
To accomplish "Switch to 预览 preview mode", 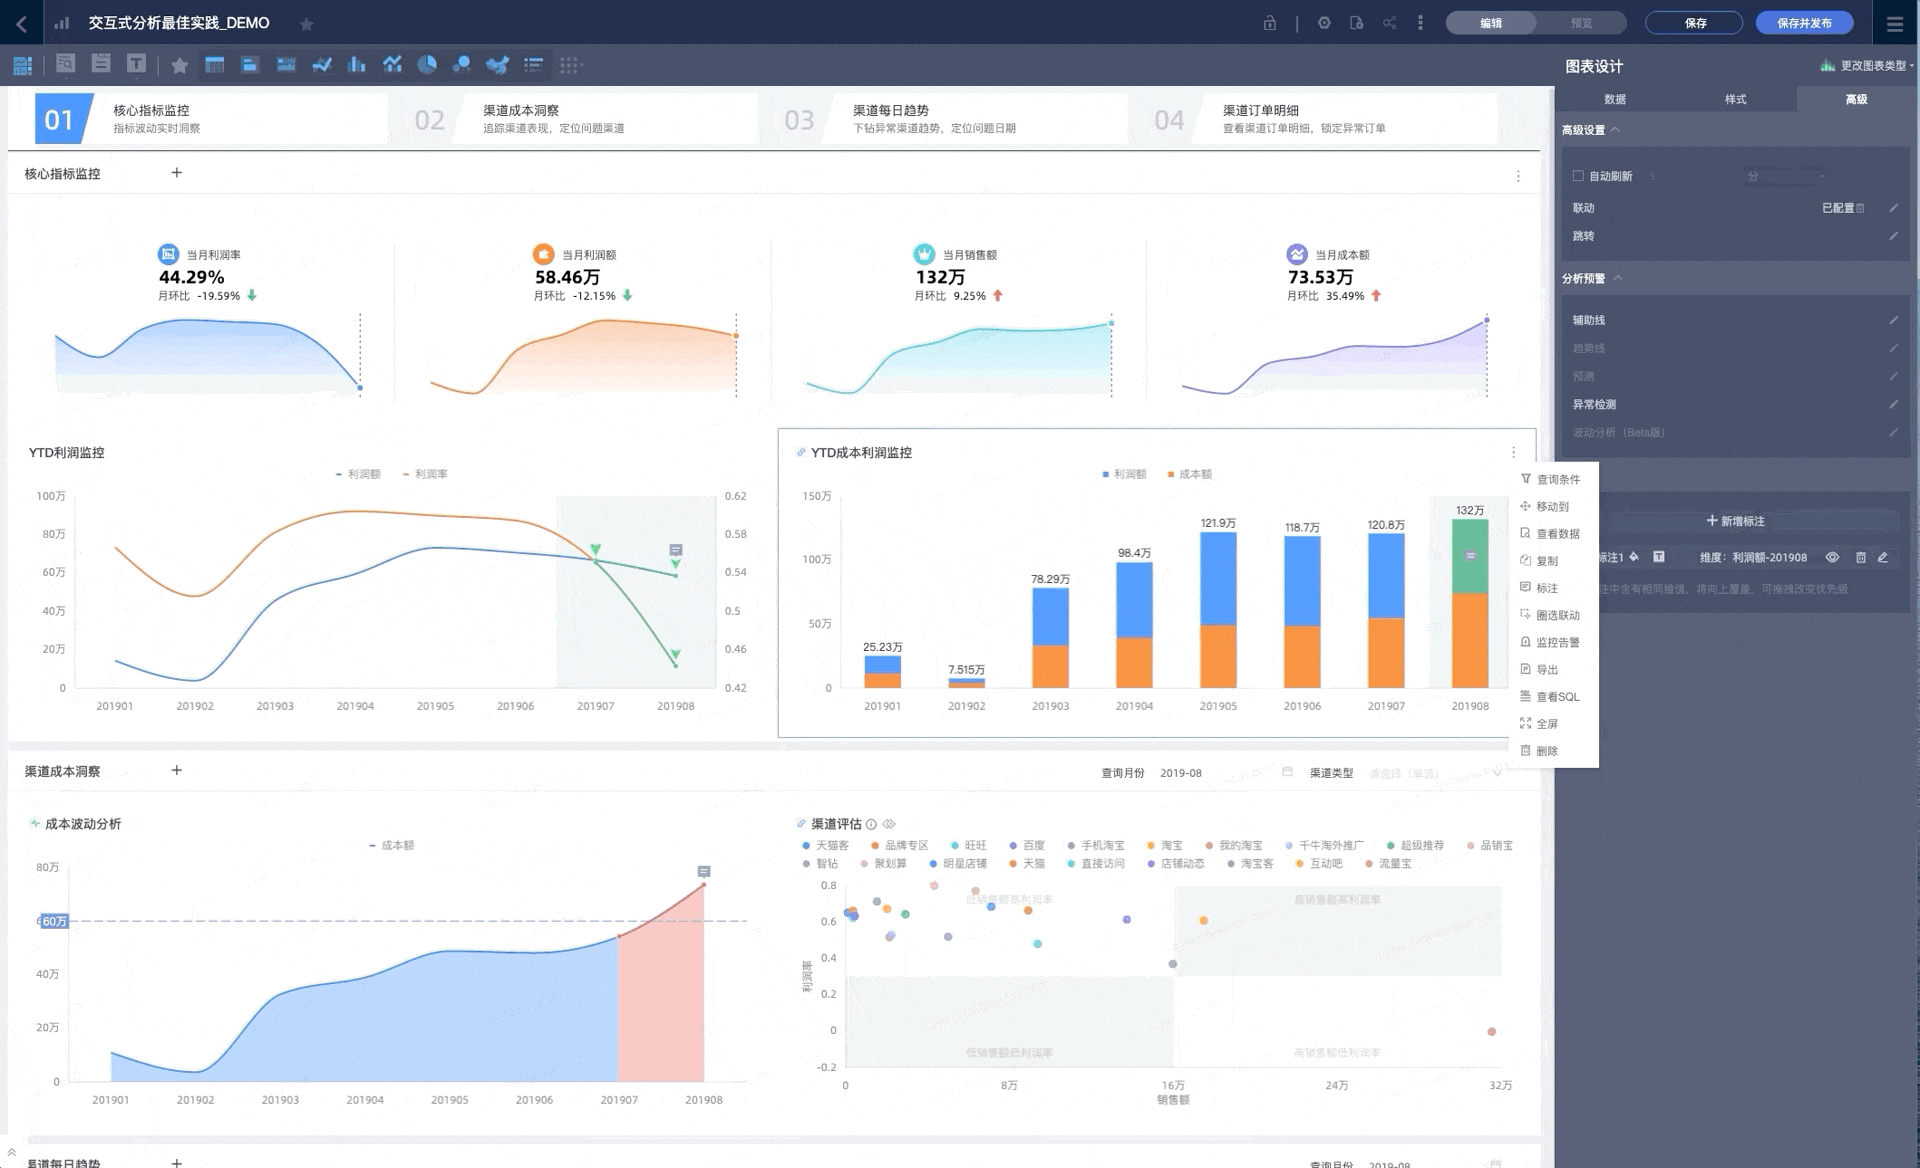I will tap(1580, 22).
